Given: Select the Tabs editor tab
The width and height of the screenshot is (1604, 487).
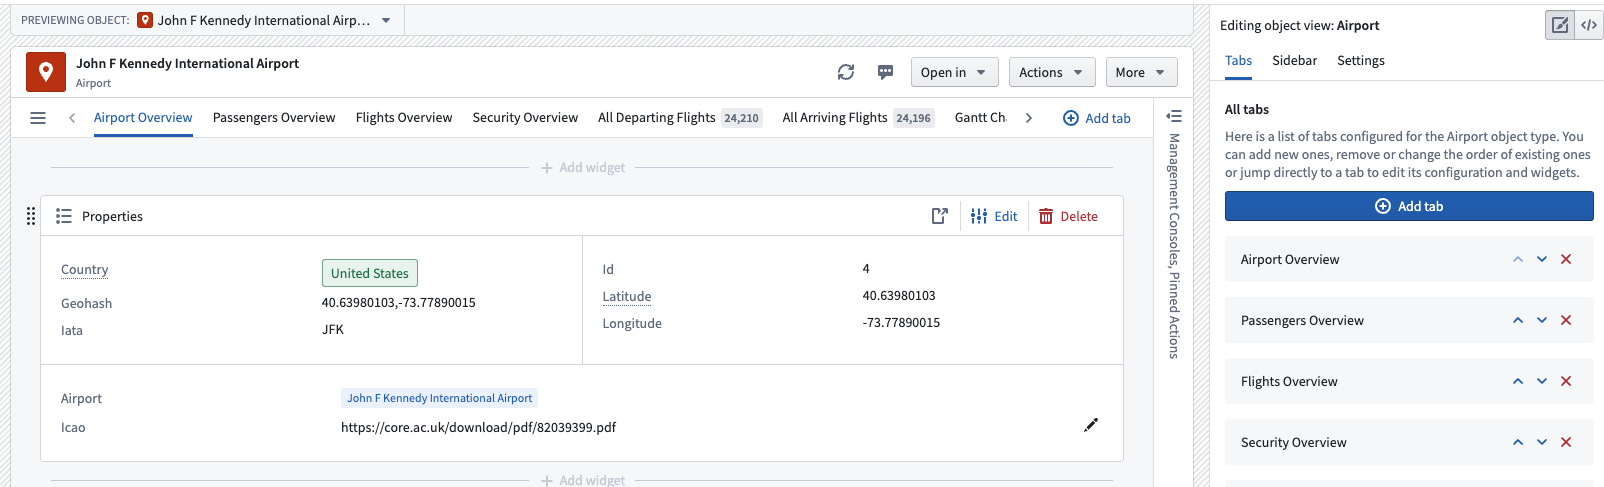Looking at the screenshot, I should click(x=1238, y=60).
